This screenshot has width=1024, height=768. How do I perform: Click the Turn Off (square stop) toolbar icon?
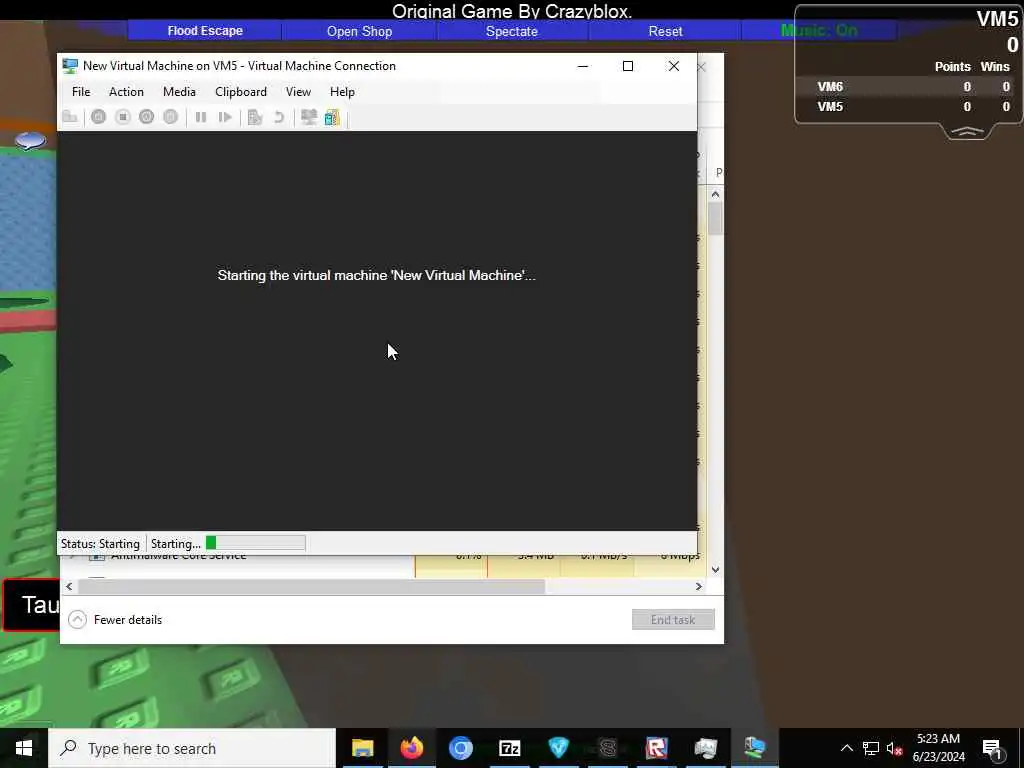(x=123, y=118)
